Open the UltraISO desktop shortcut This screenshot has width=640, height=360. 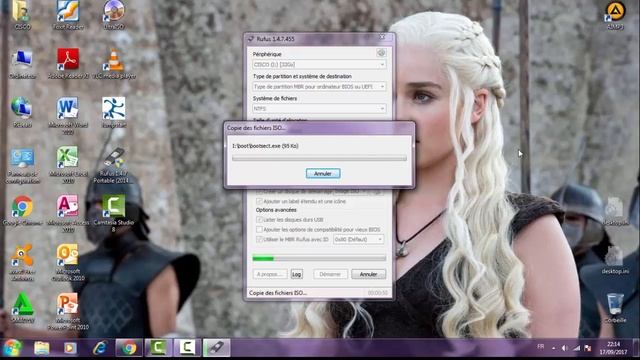coord(114,15)
